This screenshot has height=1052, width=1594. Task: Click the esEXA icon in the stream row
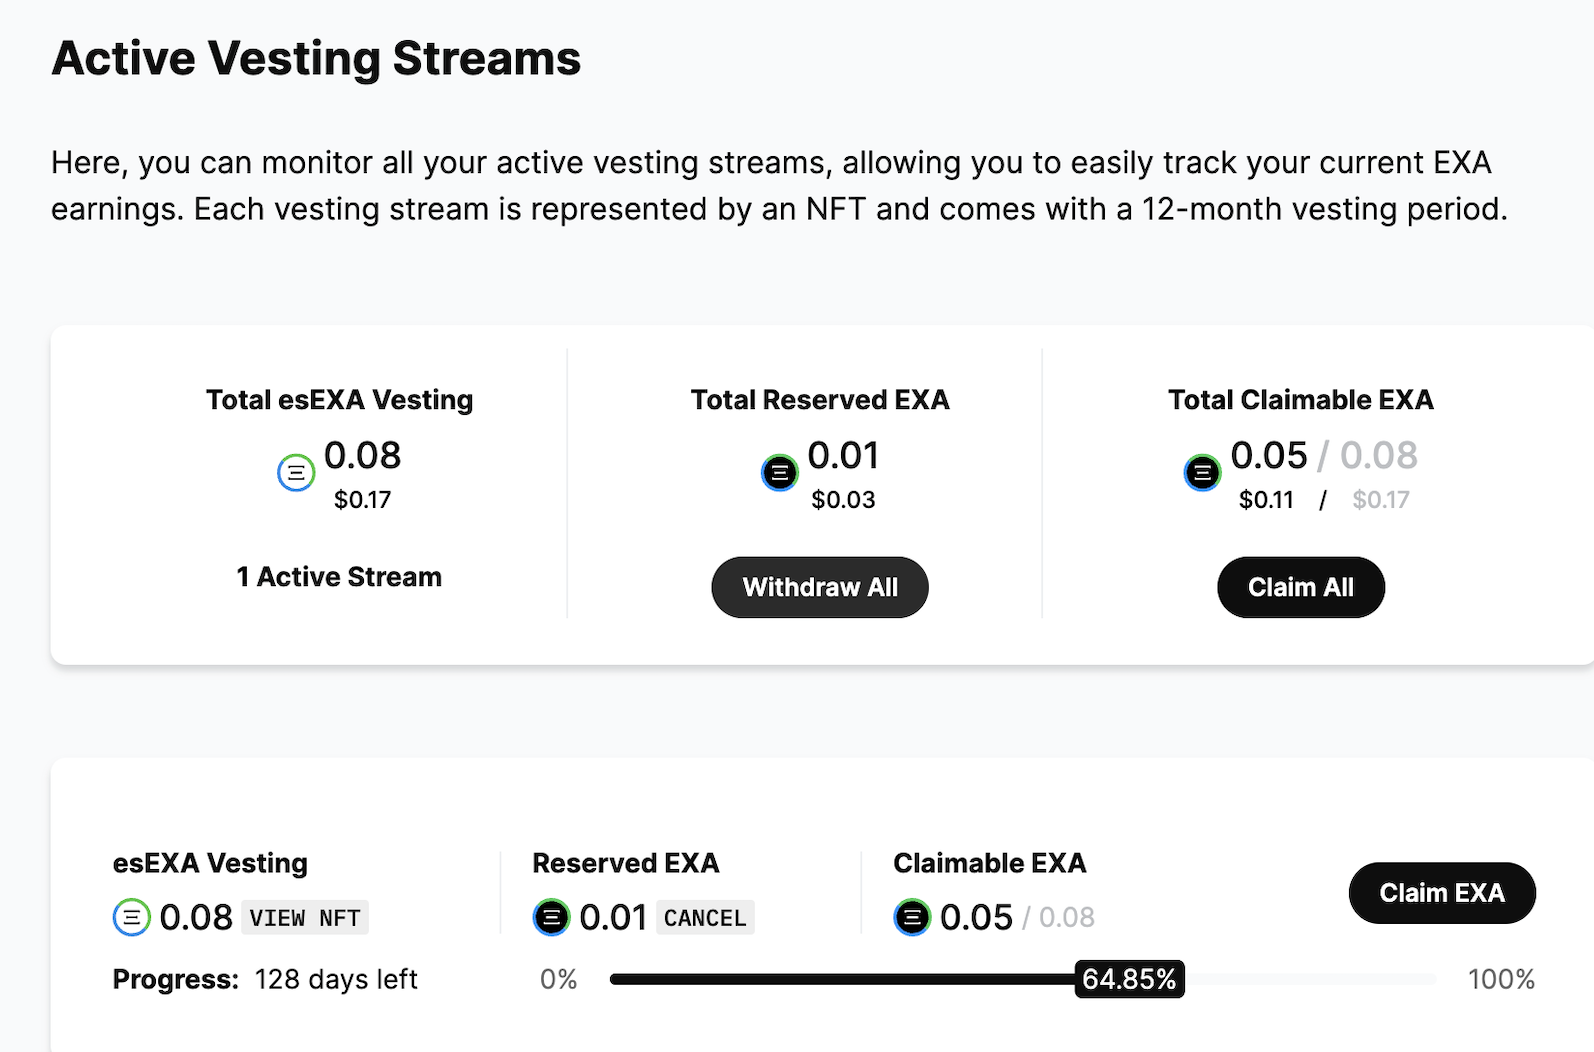(x=132, y=917)
